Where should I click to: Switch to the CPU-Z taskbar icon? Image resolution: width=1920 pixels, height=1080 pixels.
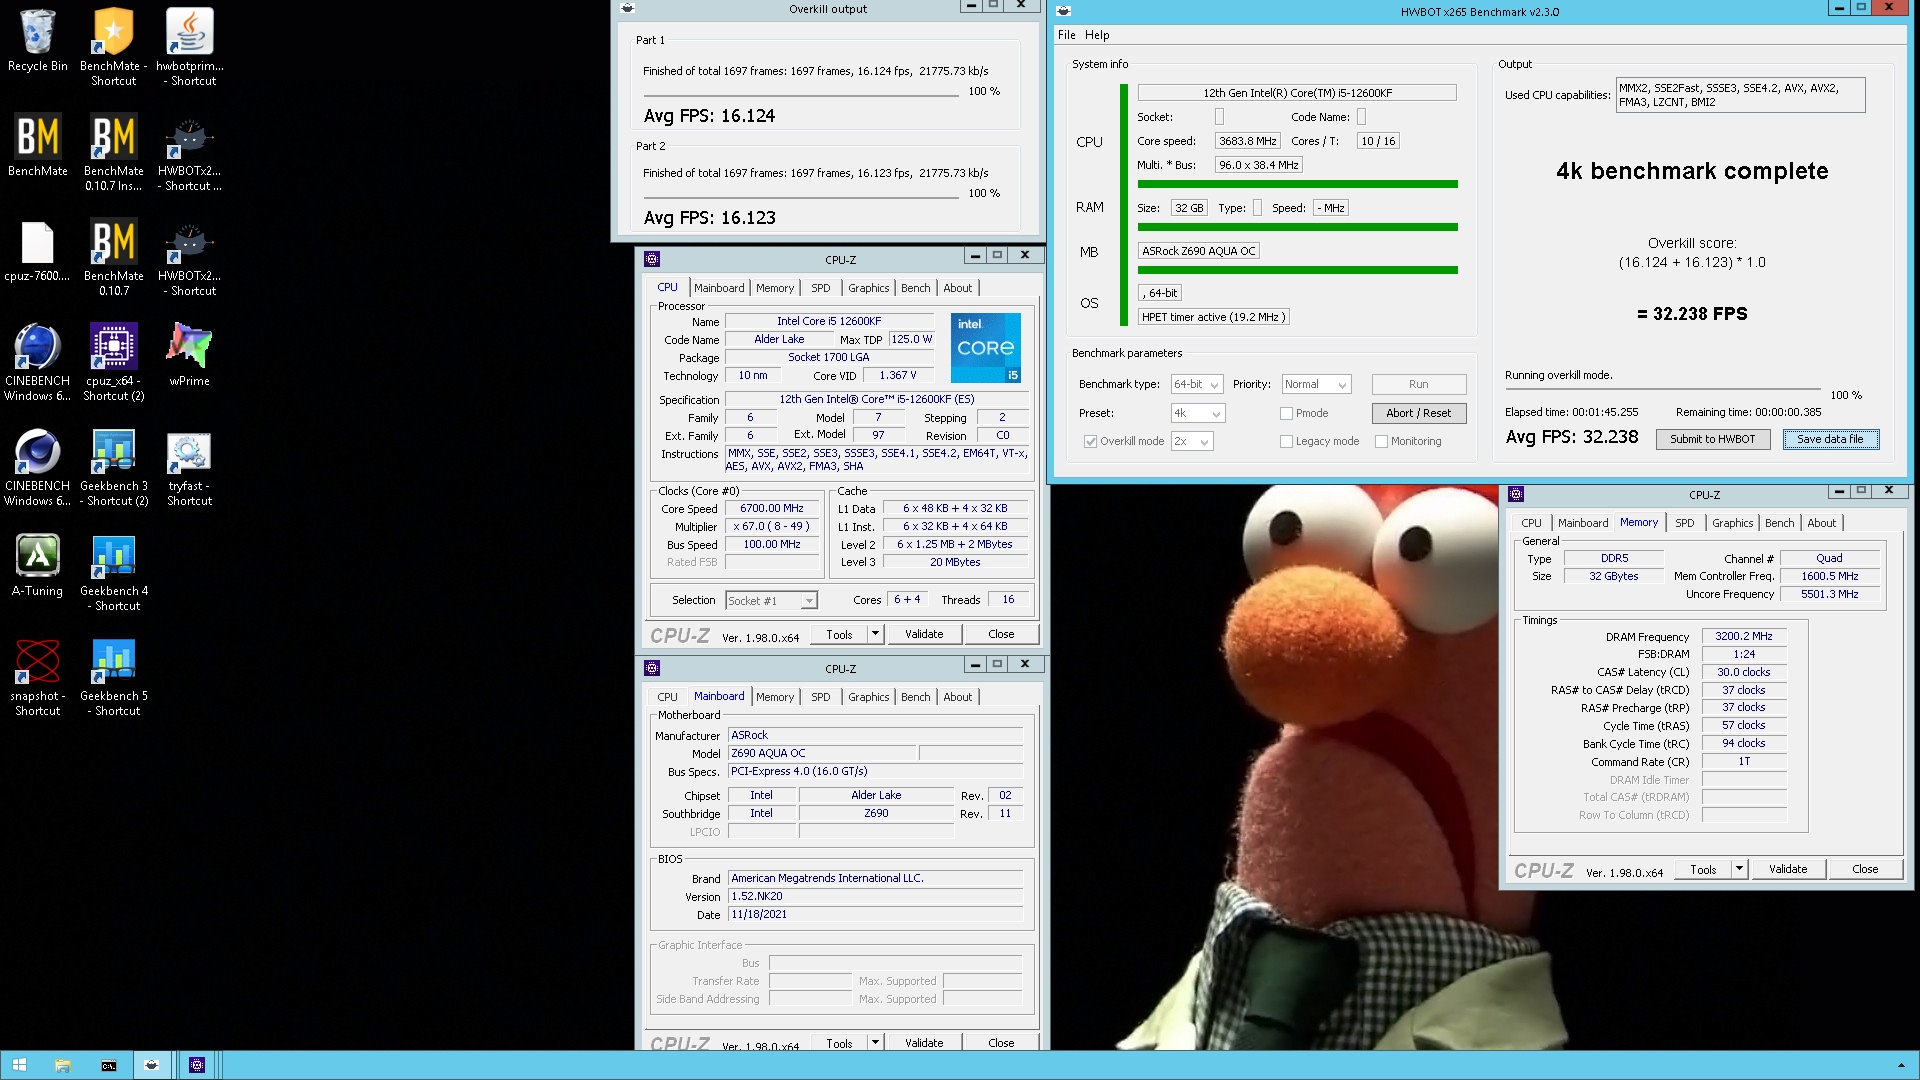(197, 1065)
